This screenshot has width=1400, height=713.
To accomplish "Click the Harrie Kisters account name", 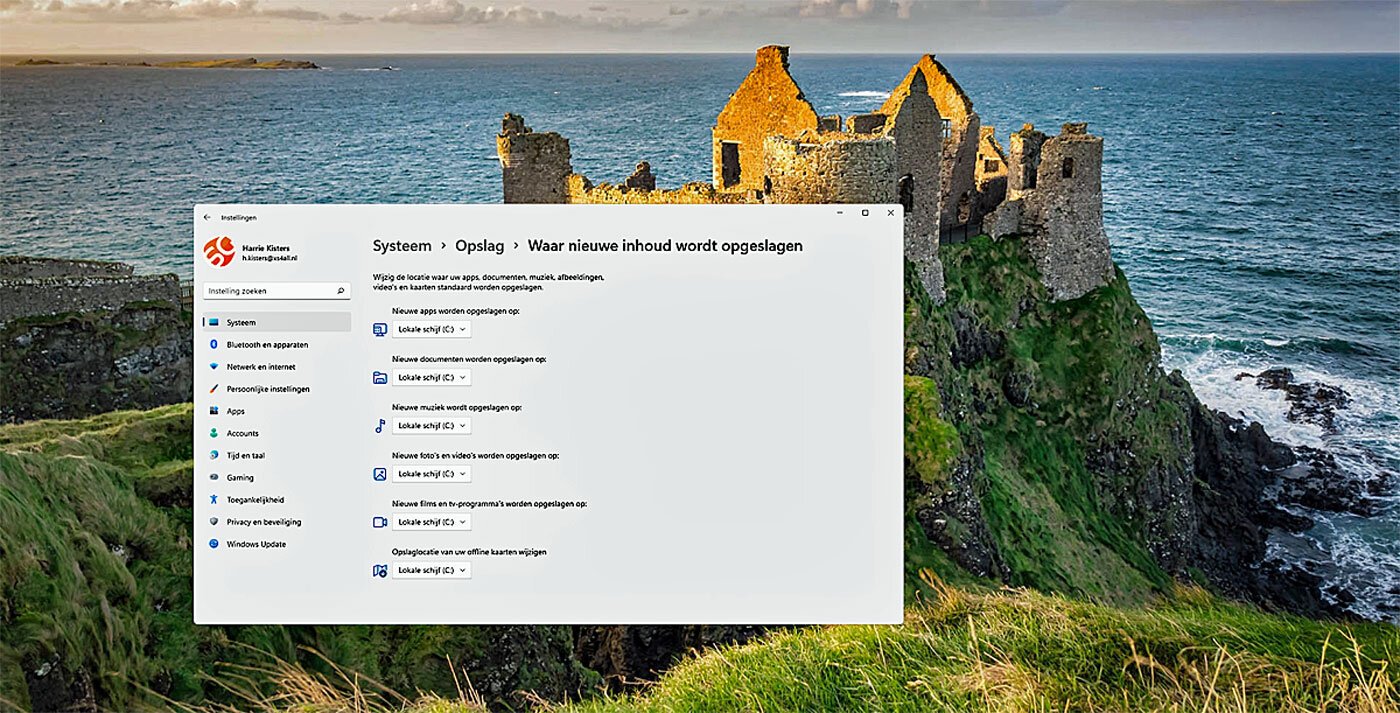I will (266, 247).
